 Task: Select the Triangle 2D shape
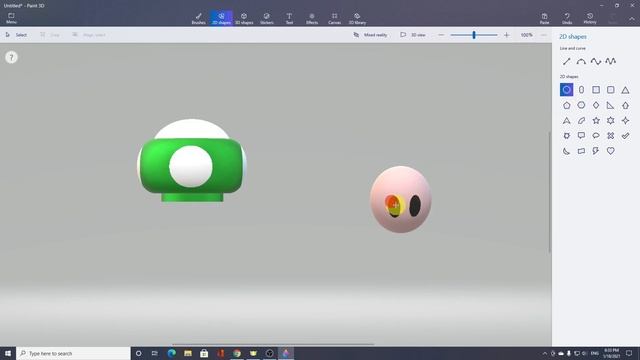625,90
